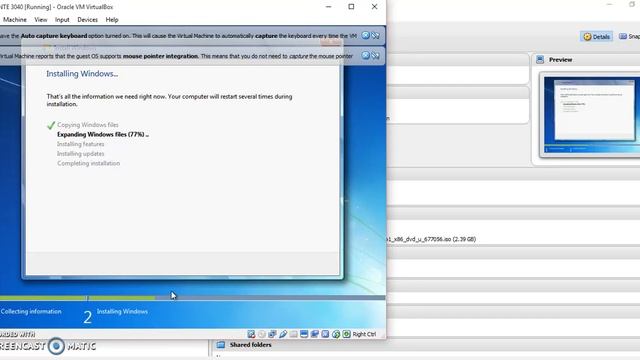Click the Preview section header
Image resolution: width=640 pixels, height=360 pixels.
(x=560, y=60)
